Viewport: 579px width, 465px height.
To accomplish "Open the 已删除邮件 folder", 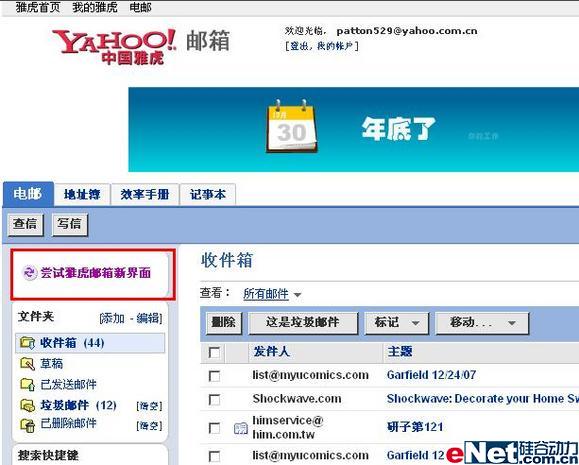I will (68, 424).
